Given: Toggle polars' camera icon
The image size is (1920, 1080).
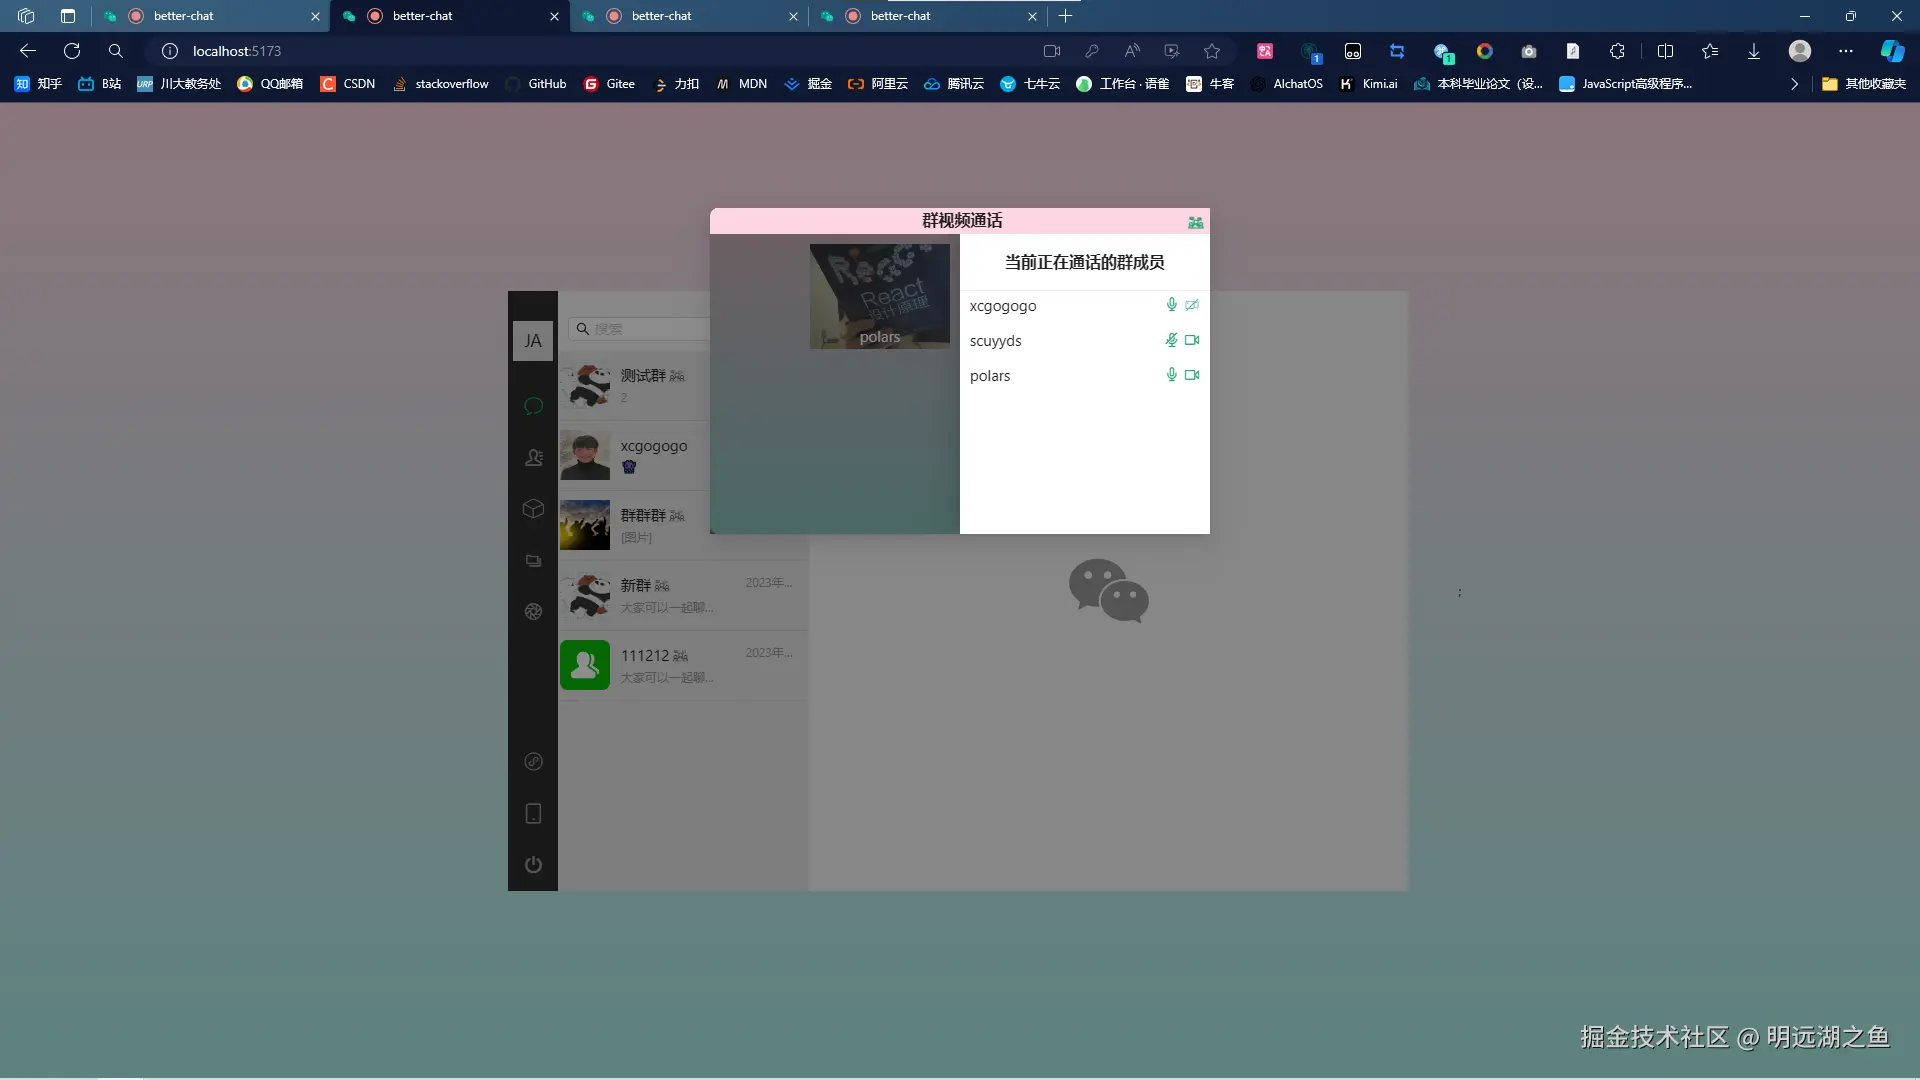Looking at the screenshot, I should [1192, 375].
